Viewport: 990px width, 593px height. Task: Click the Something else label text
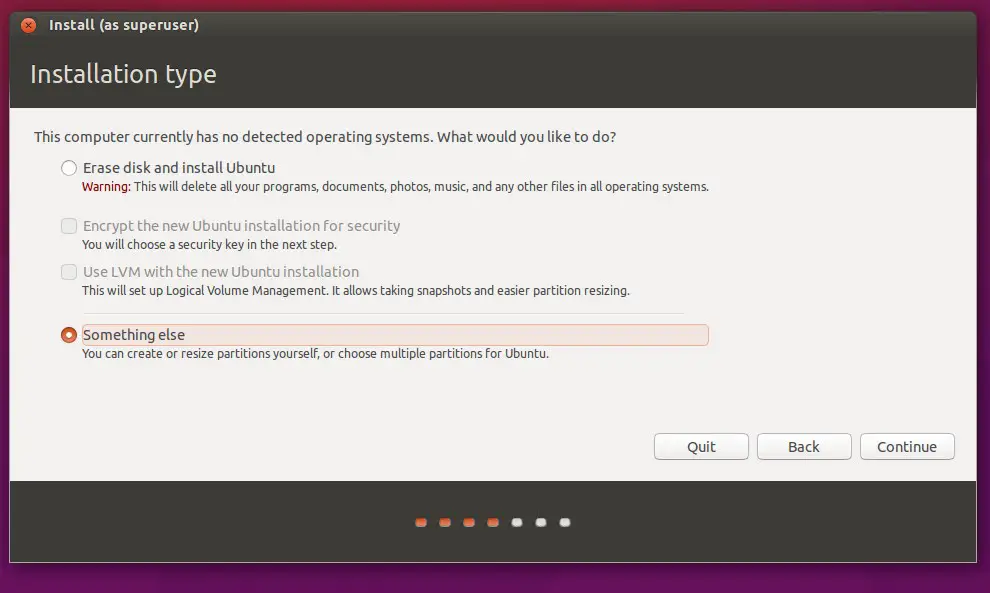(x=134, y=335)
